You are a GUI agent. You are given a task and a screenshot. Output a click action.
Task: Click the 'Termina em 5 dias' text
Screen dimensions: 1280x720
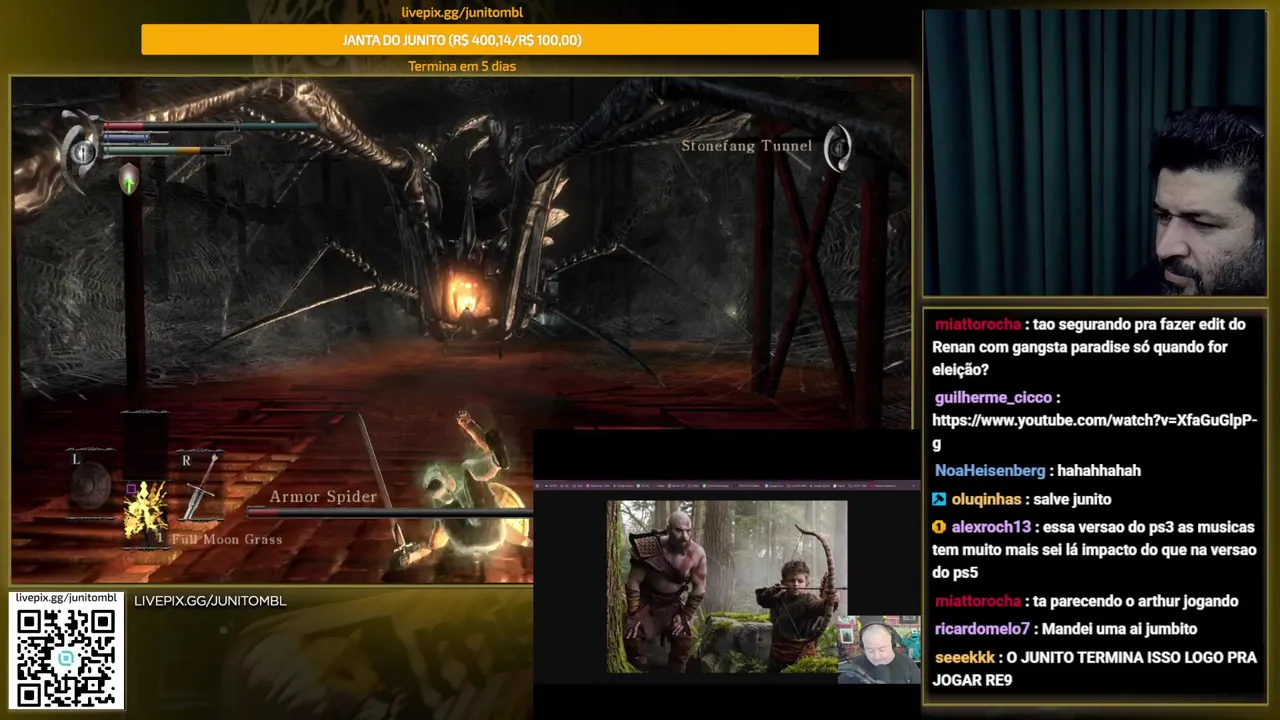coord(462,66)
